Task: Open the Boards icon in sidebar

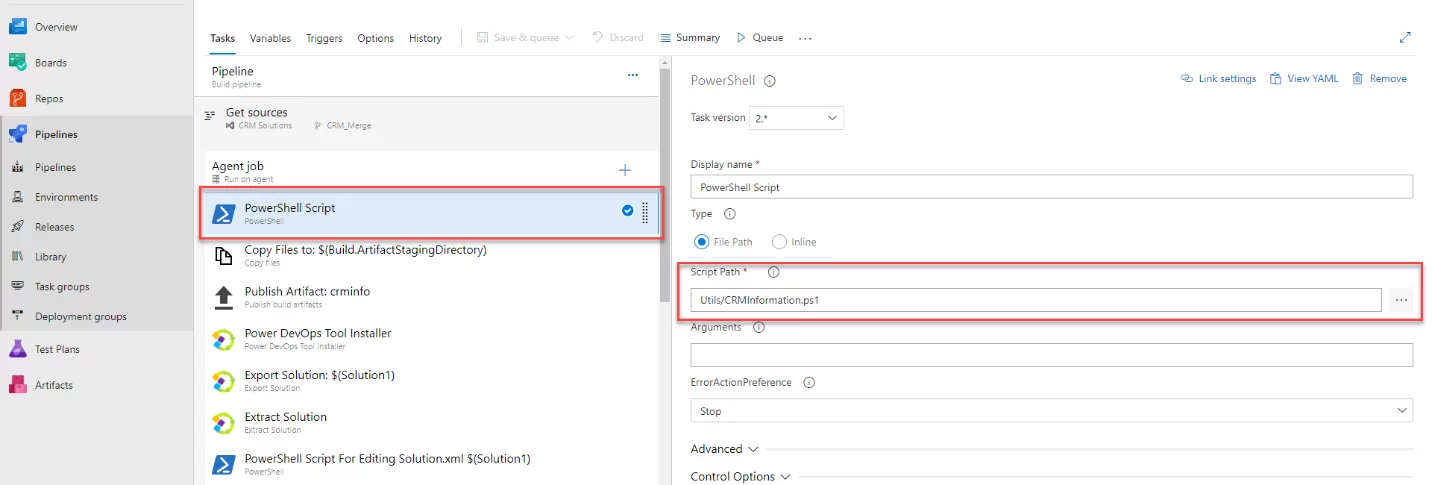Action: click(x=17, y=62)
